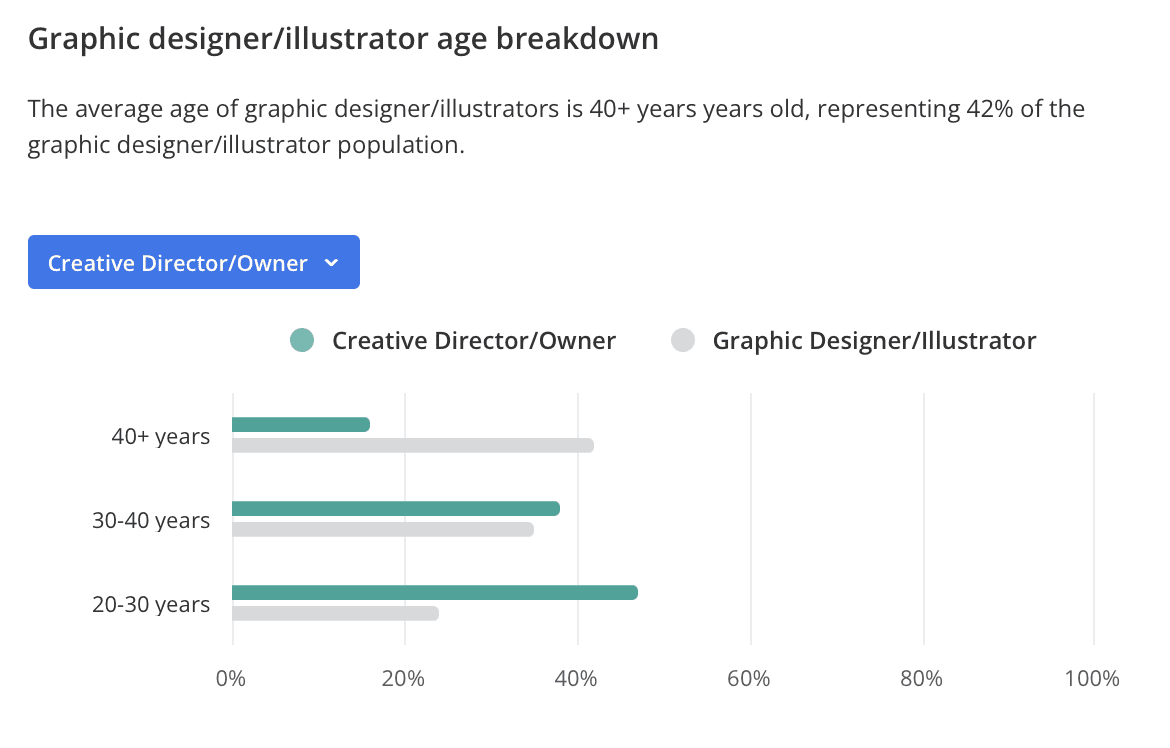
Task: Toggle the Creative Director/Owner legend label
Action: coord(474,340)
